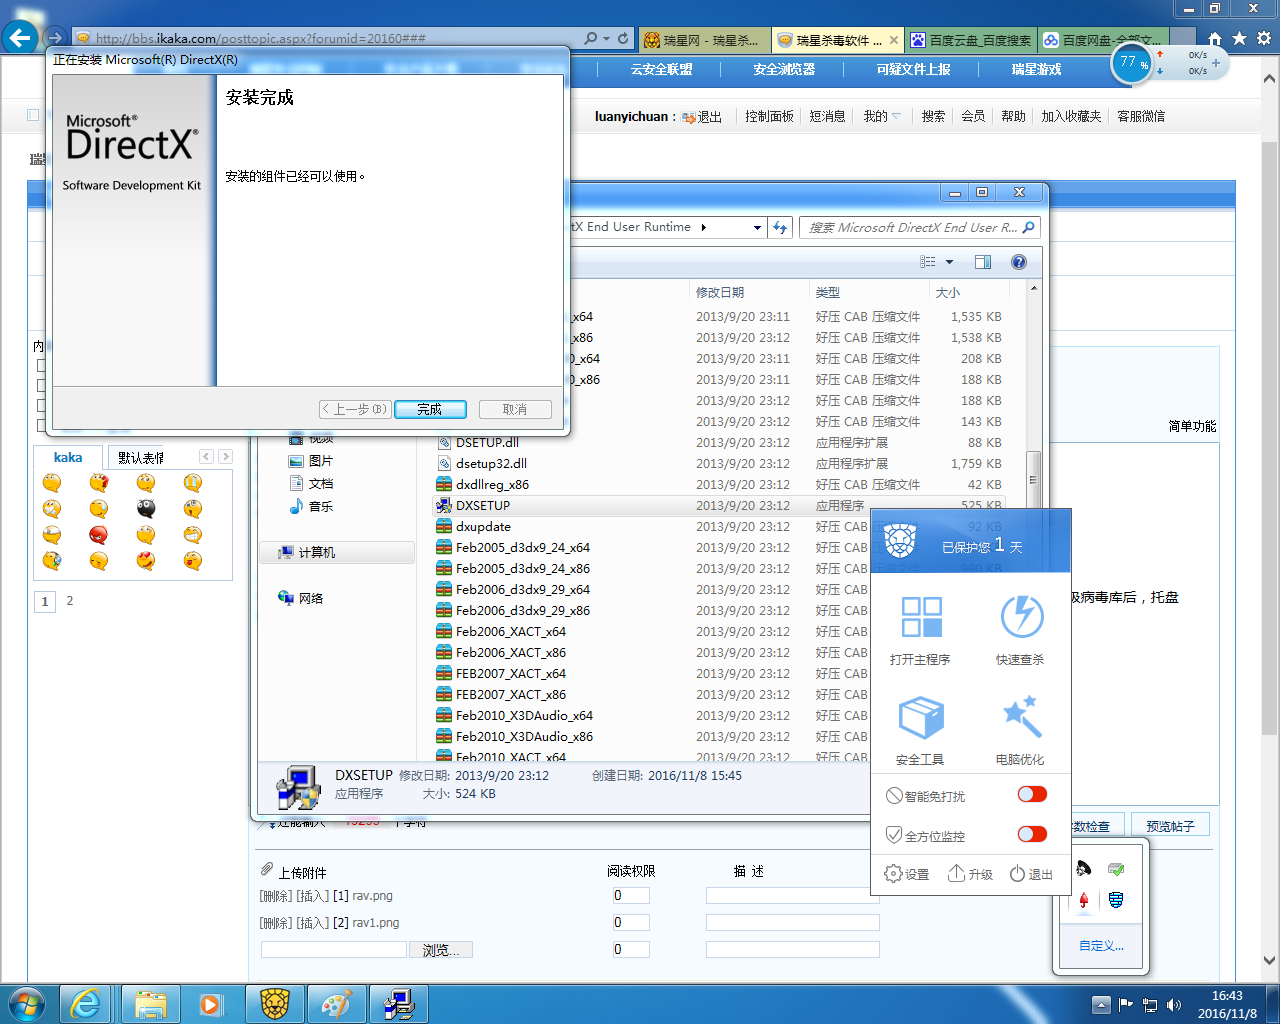Click the 退出 logout link
Screen dimensions: 1280x1024
[709, 117]
